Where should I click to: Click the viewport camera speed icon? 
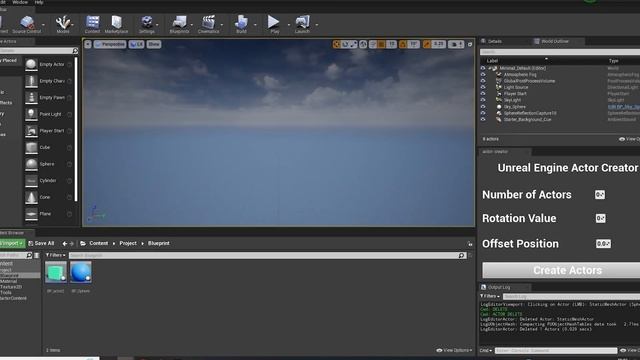coord(456,44)
